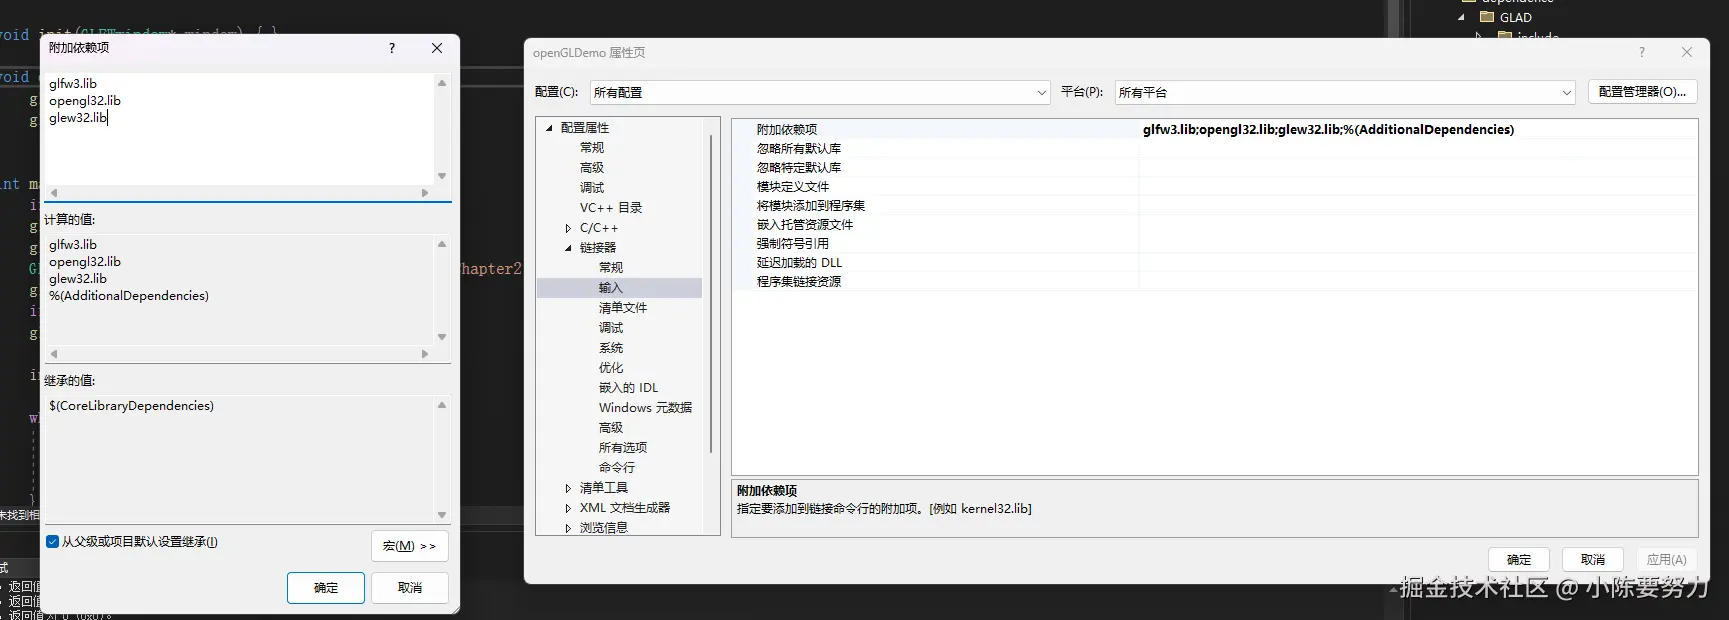This screenshot has height=620, width=1729.
Task: Click the property tree vertical scrollbar
Action: 711,293
